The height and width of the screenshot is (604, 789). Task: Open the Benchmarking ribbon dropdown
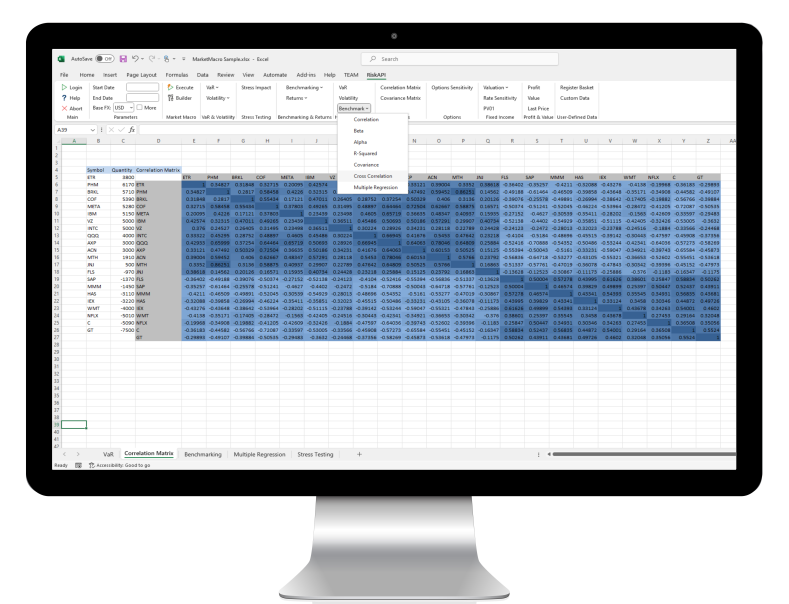304,88
